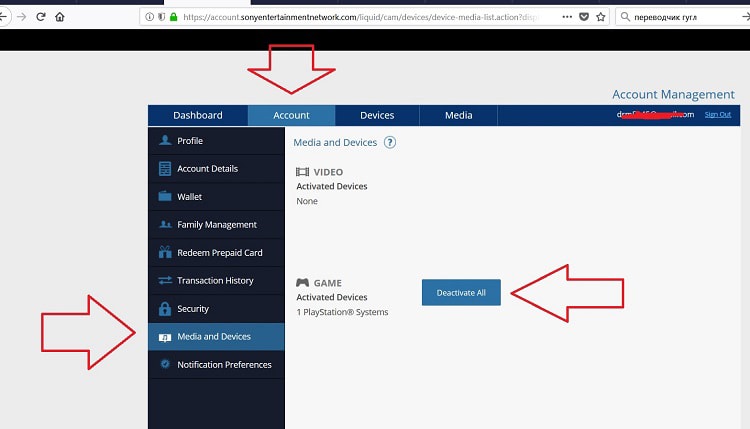750x429 pixels.
Task: Click the Notification Preferences gear icon
Action: coord(165,364)
